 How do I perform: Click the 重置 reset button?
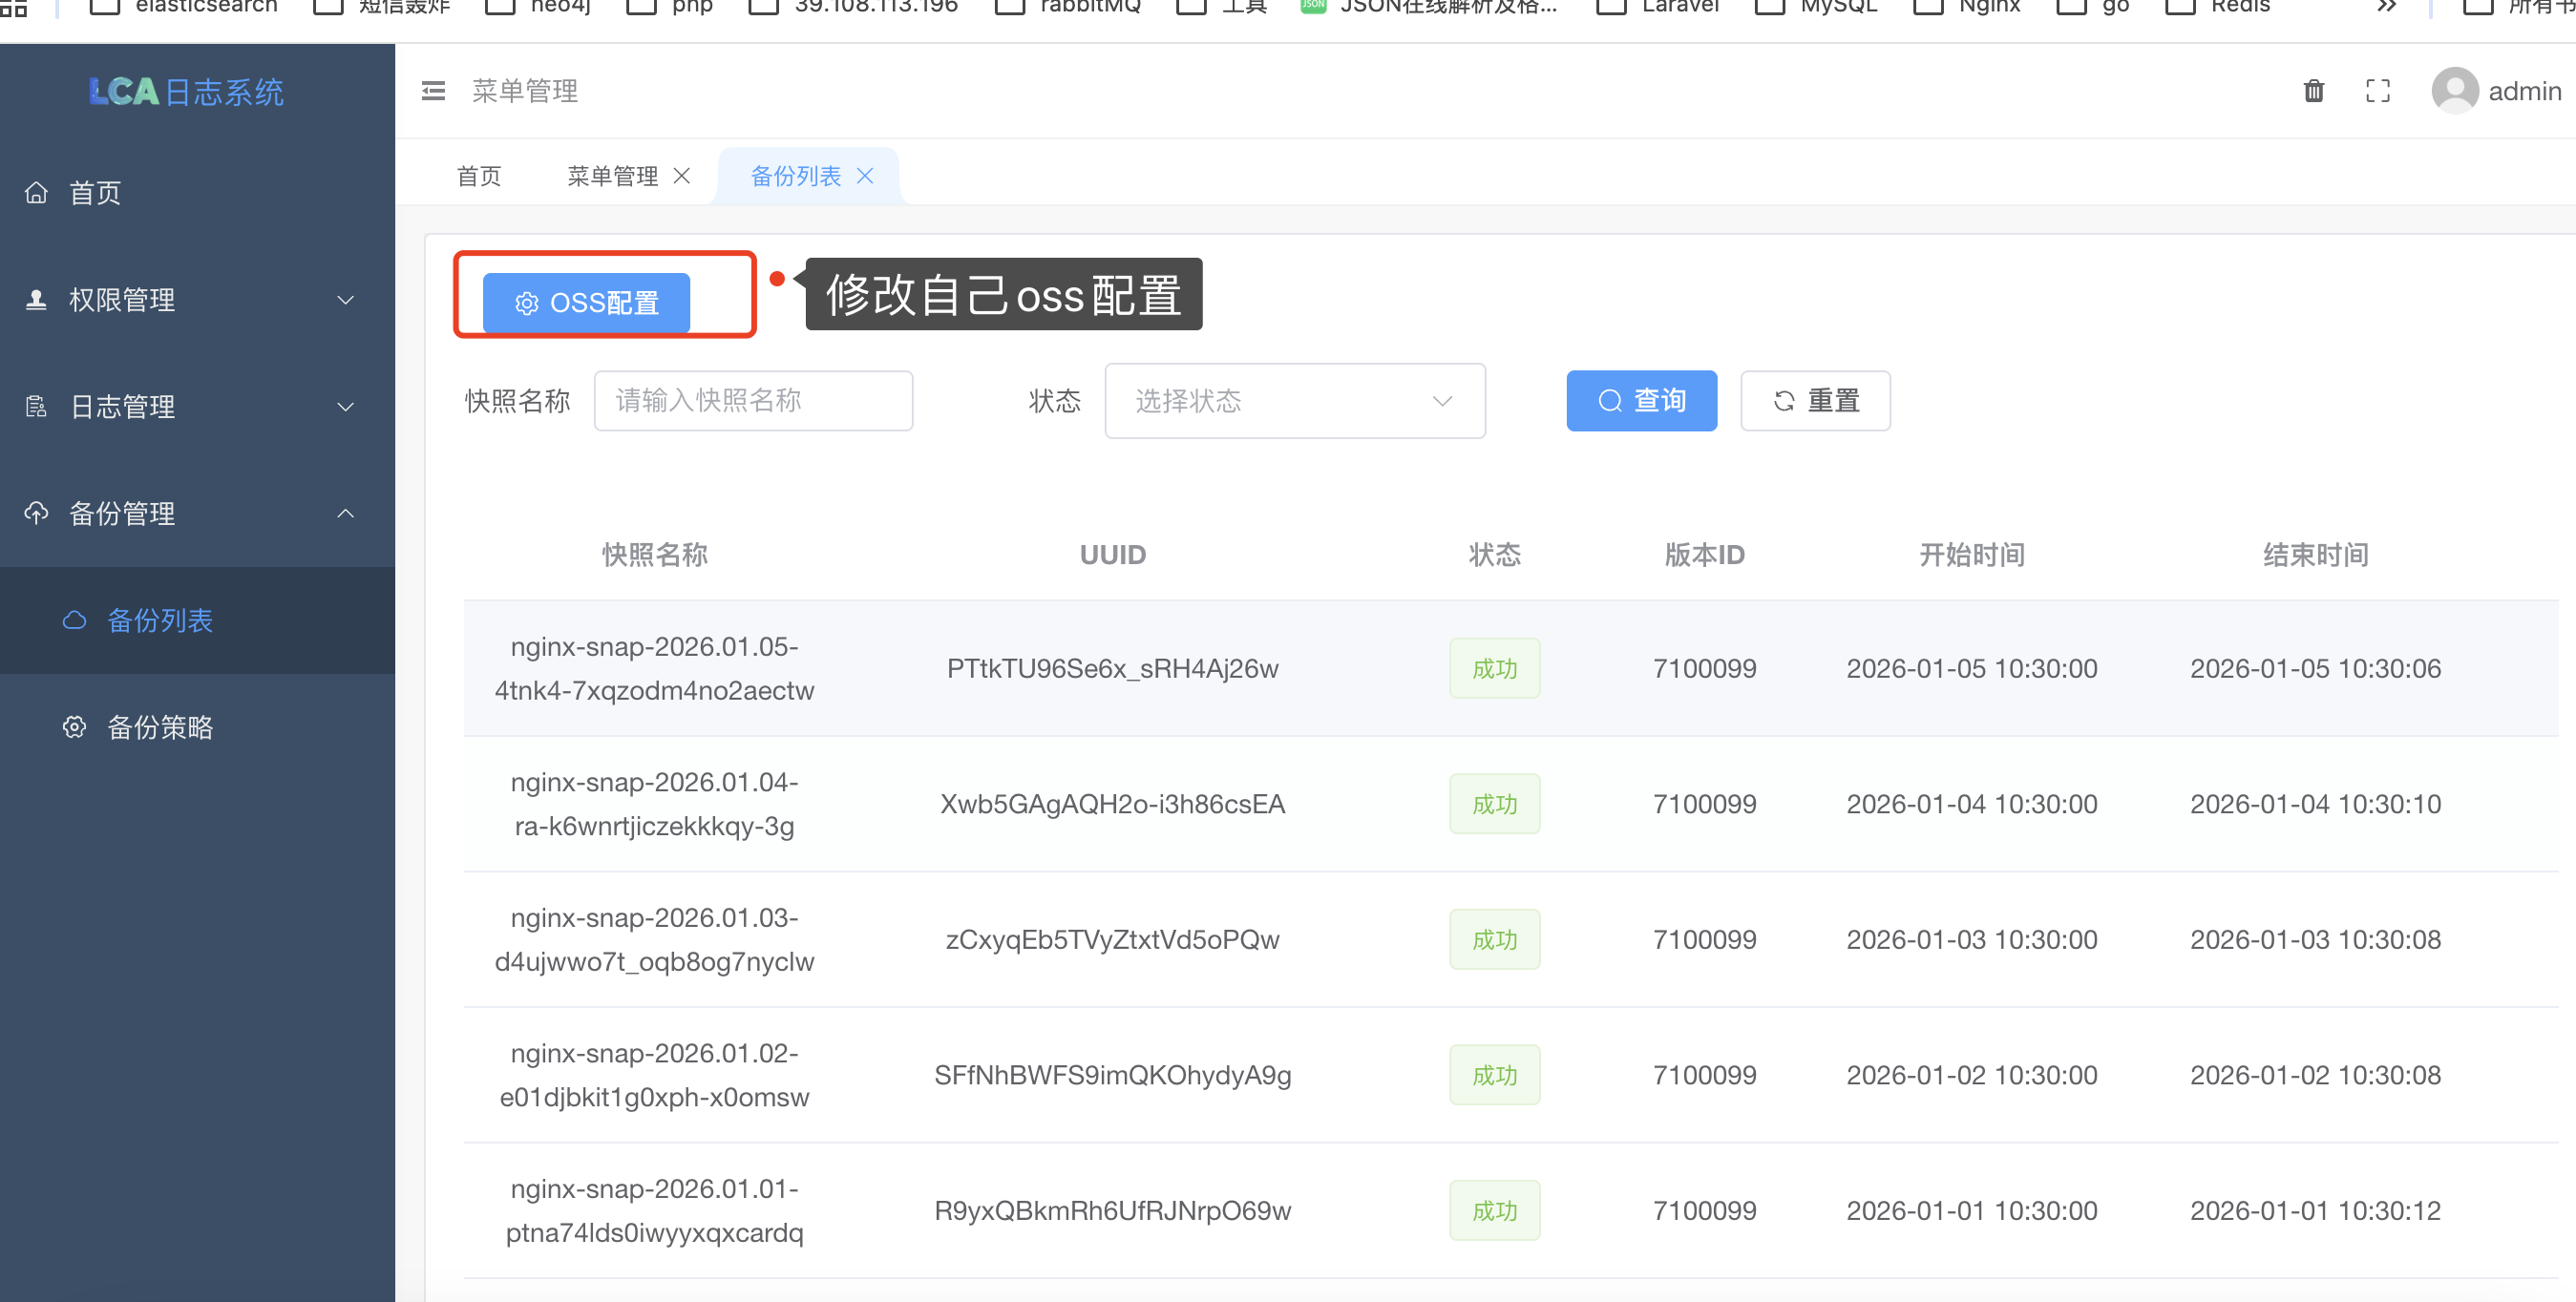[1815, 401]
